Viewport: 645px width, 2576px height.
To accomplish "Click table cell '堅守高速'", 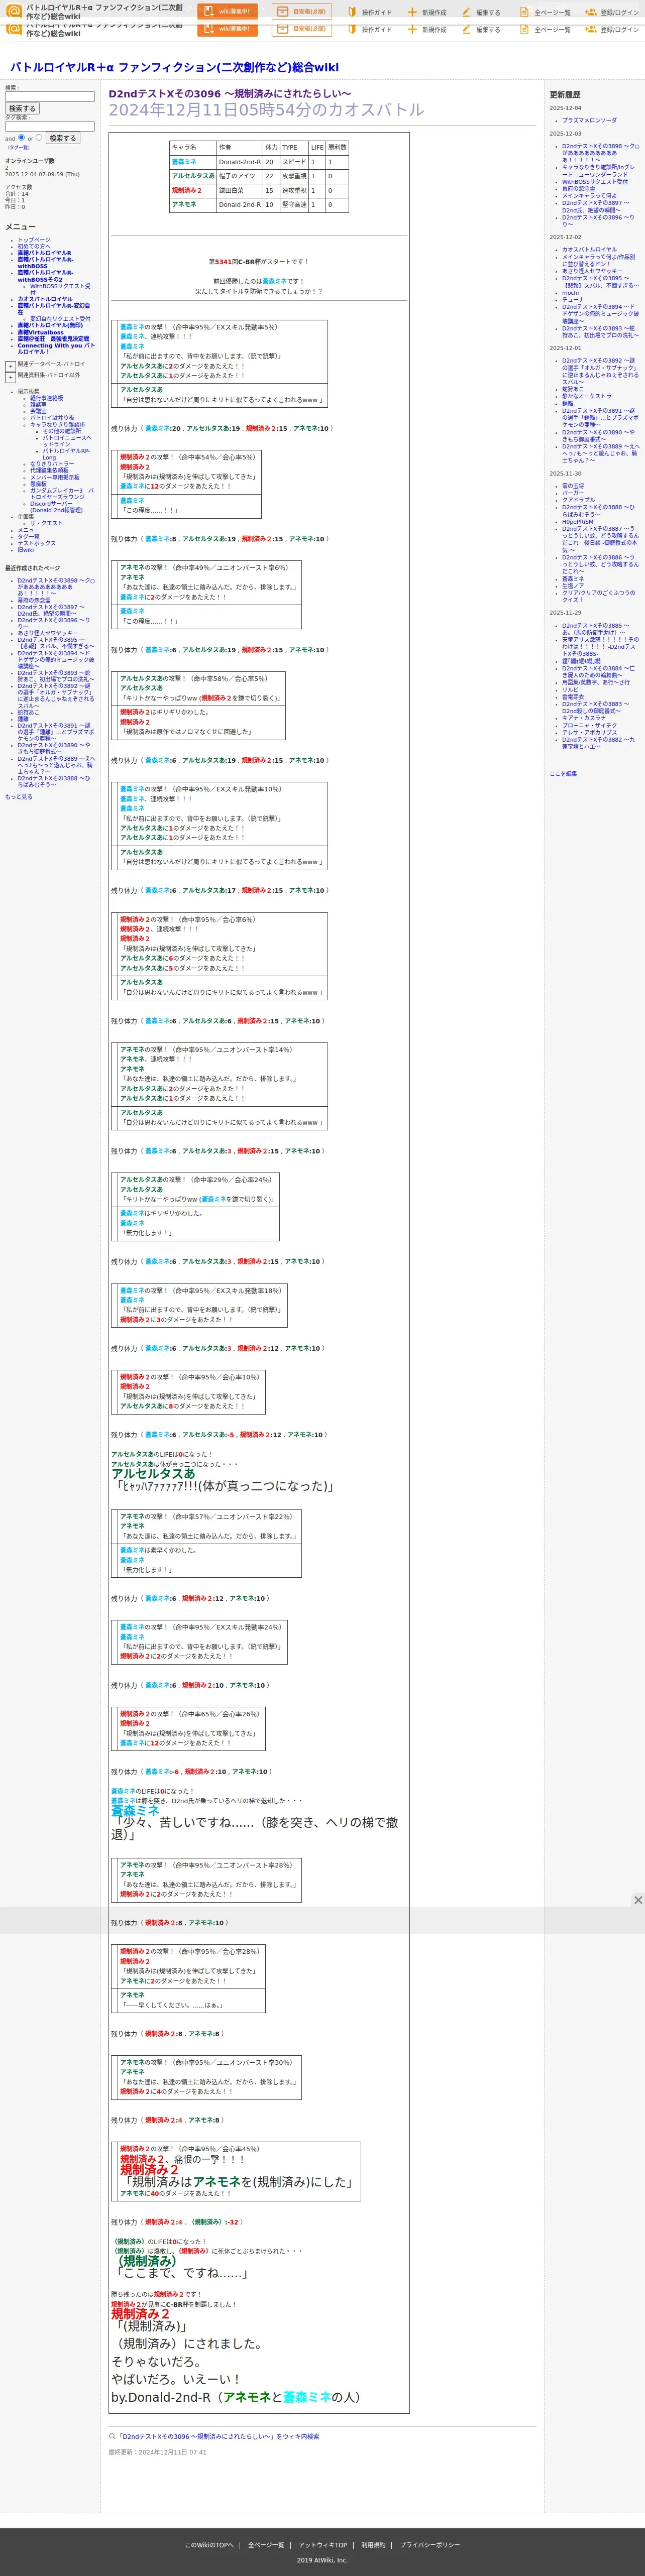I will pyautogui.click(x=294, y=204).
